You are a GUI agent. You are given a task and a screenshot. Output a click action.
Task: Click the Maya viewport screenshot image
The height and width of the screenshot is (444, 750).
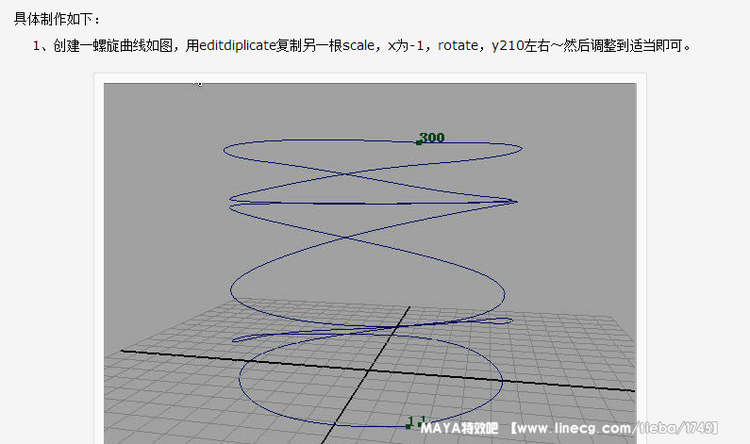coord(370,260)
